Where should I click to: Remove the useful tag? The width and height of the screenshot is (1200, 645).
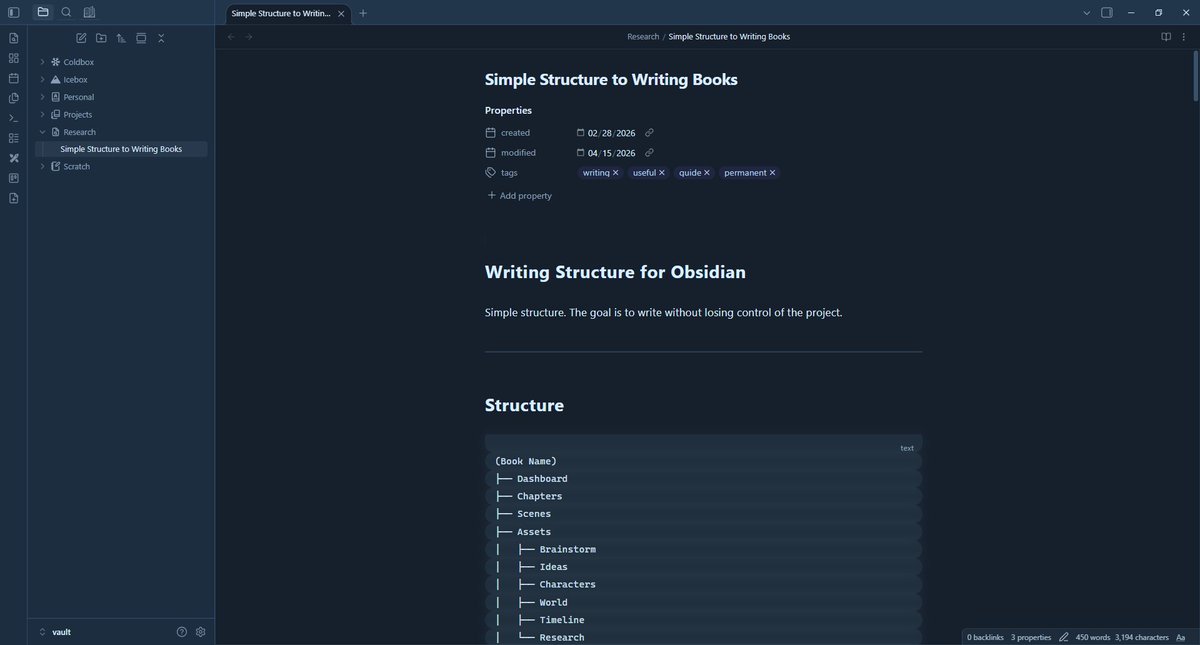pyautogui.click(x=661, y=173)
